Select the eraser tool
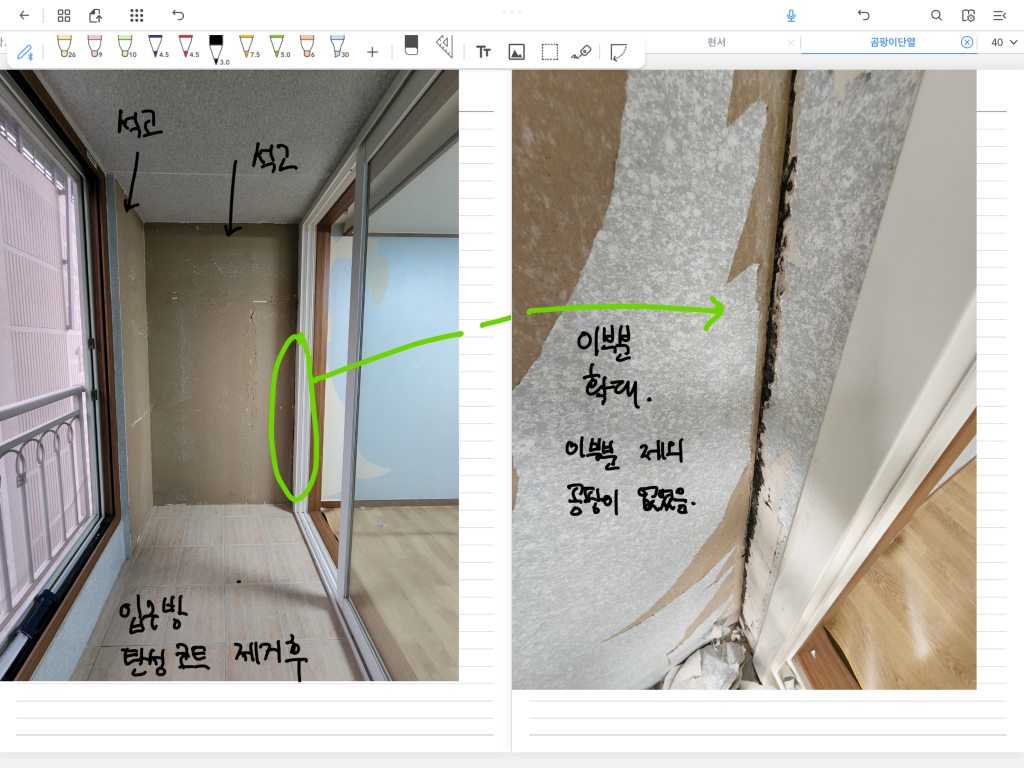Image resolution: width=1024 pixels, height=768 pixels. click(411, 46)
